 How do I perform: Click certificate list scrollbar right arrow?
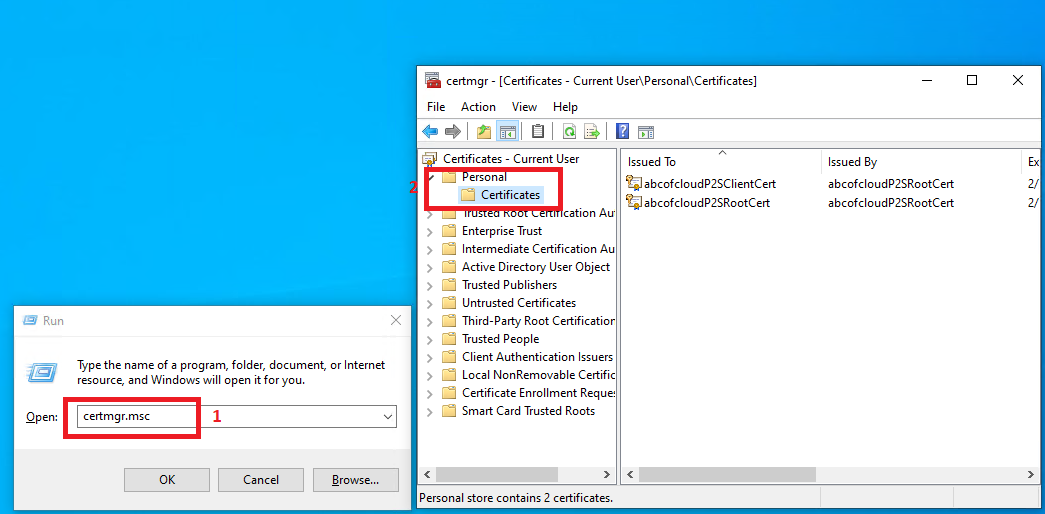1032,475
